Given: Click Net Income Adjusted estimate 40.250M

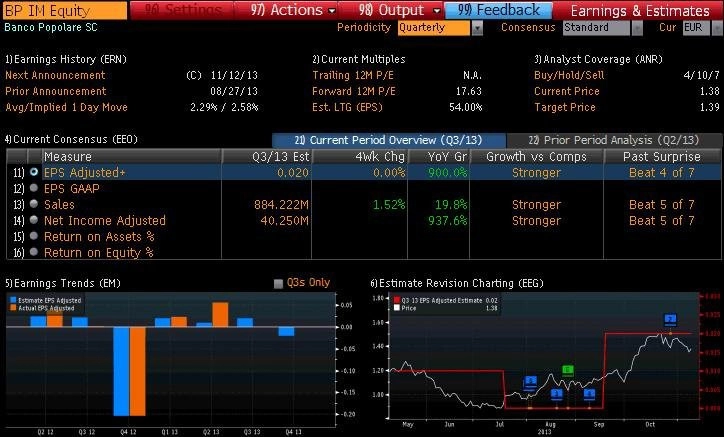Looking at the screenshot, I should coord(284,220).
